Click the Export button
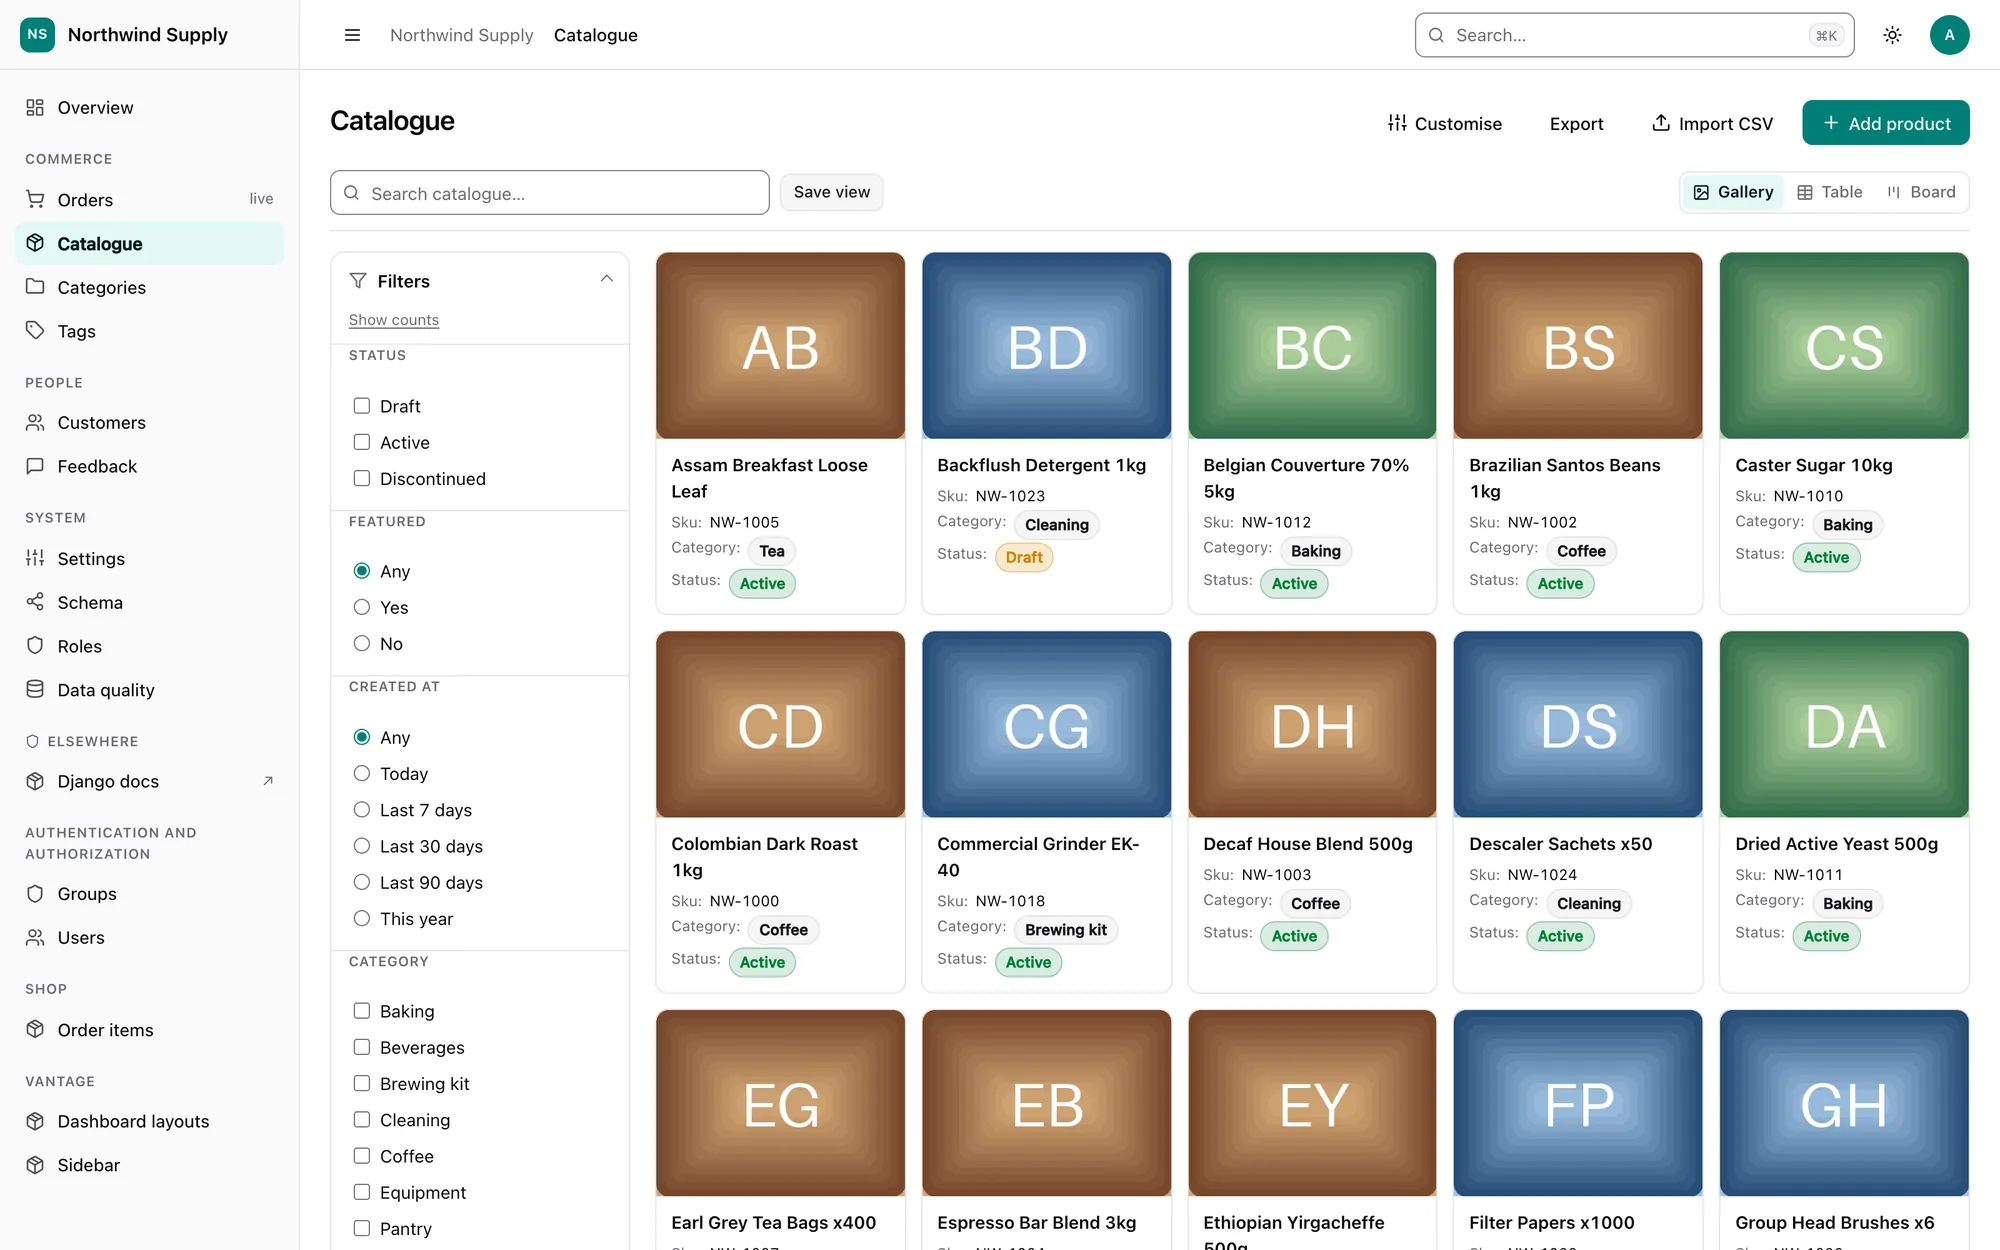The width and height of the screenshot is (2000, 1250). (1577, 123)
